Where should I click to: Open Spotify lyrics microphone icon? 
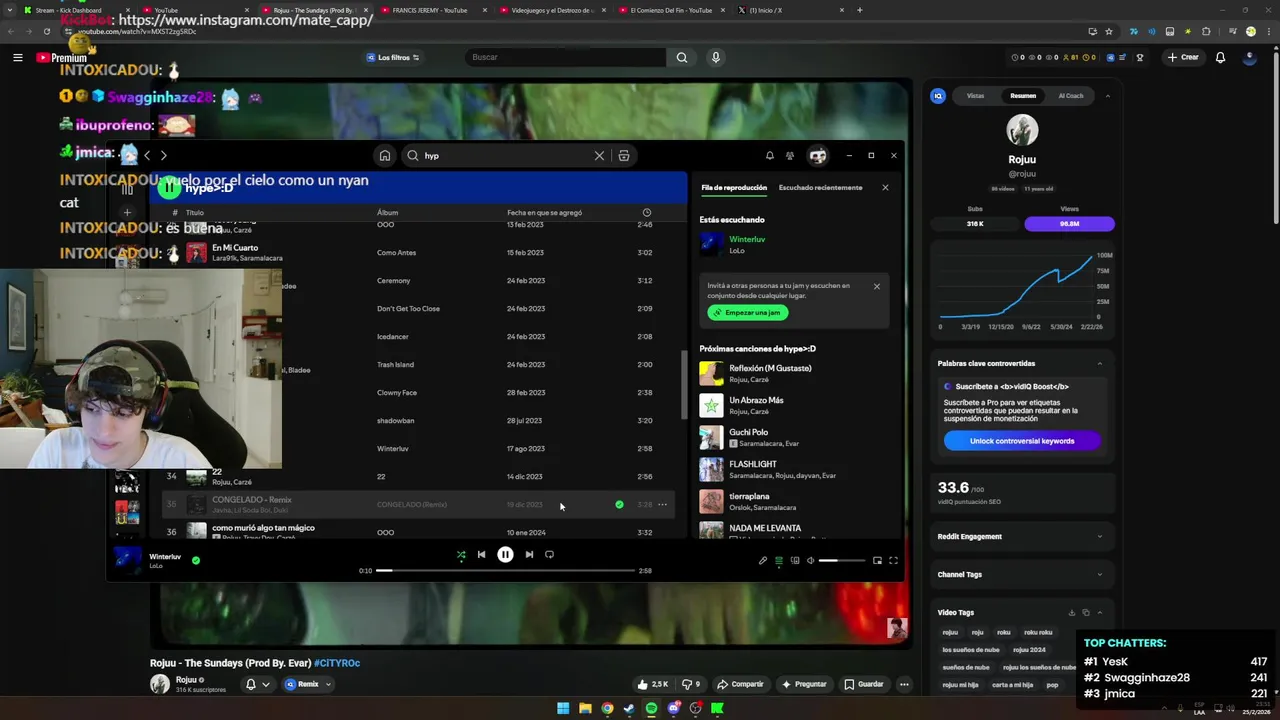coord(763,561)
